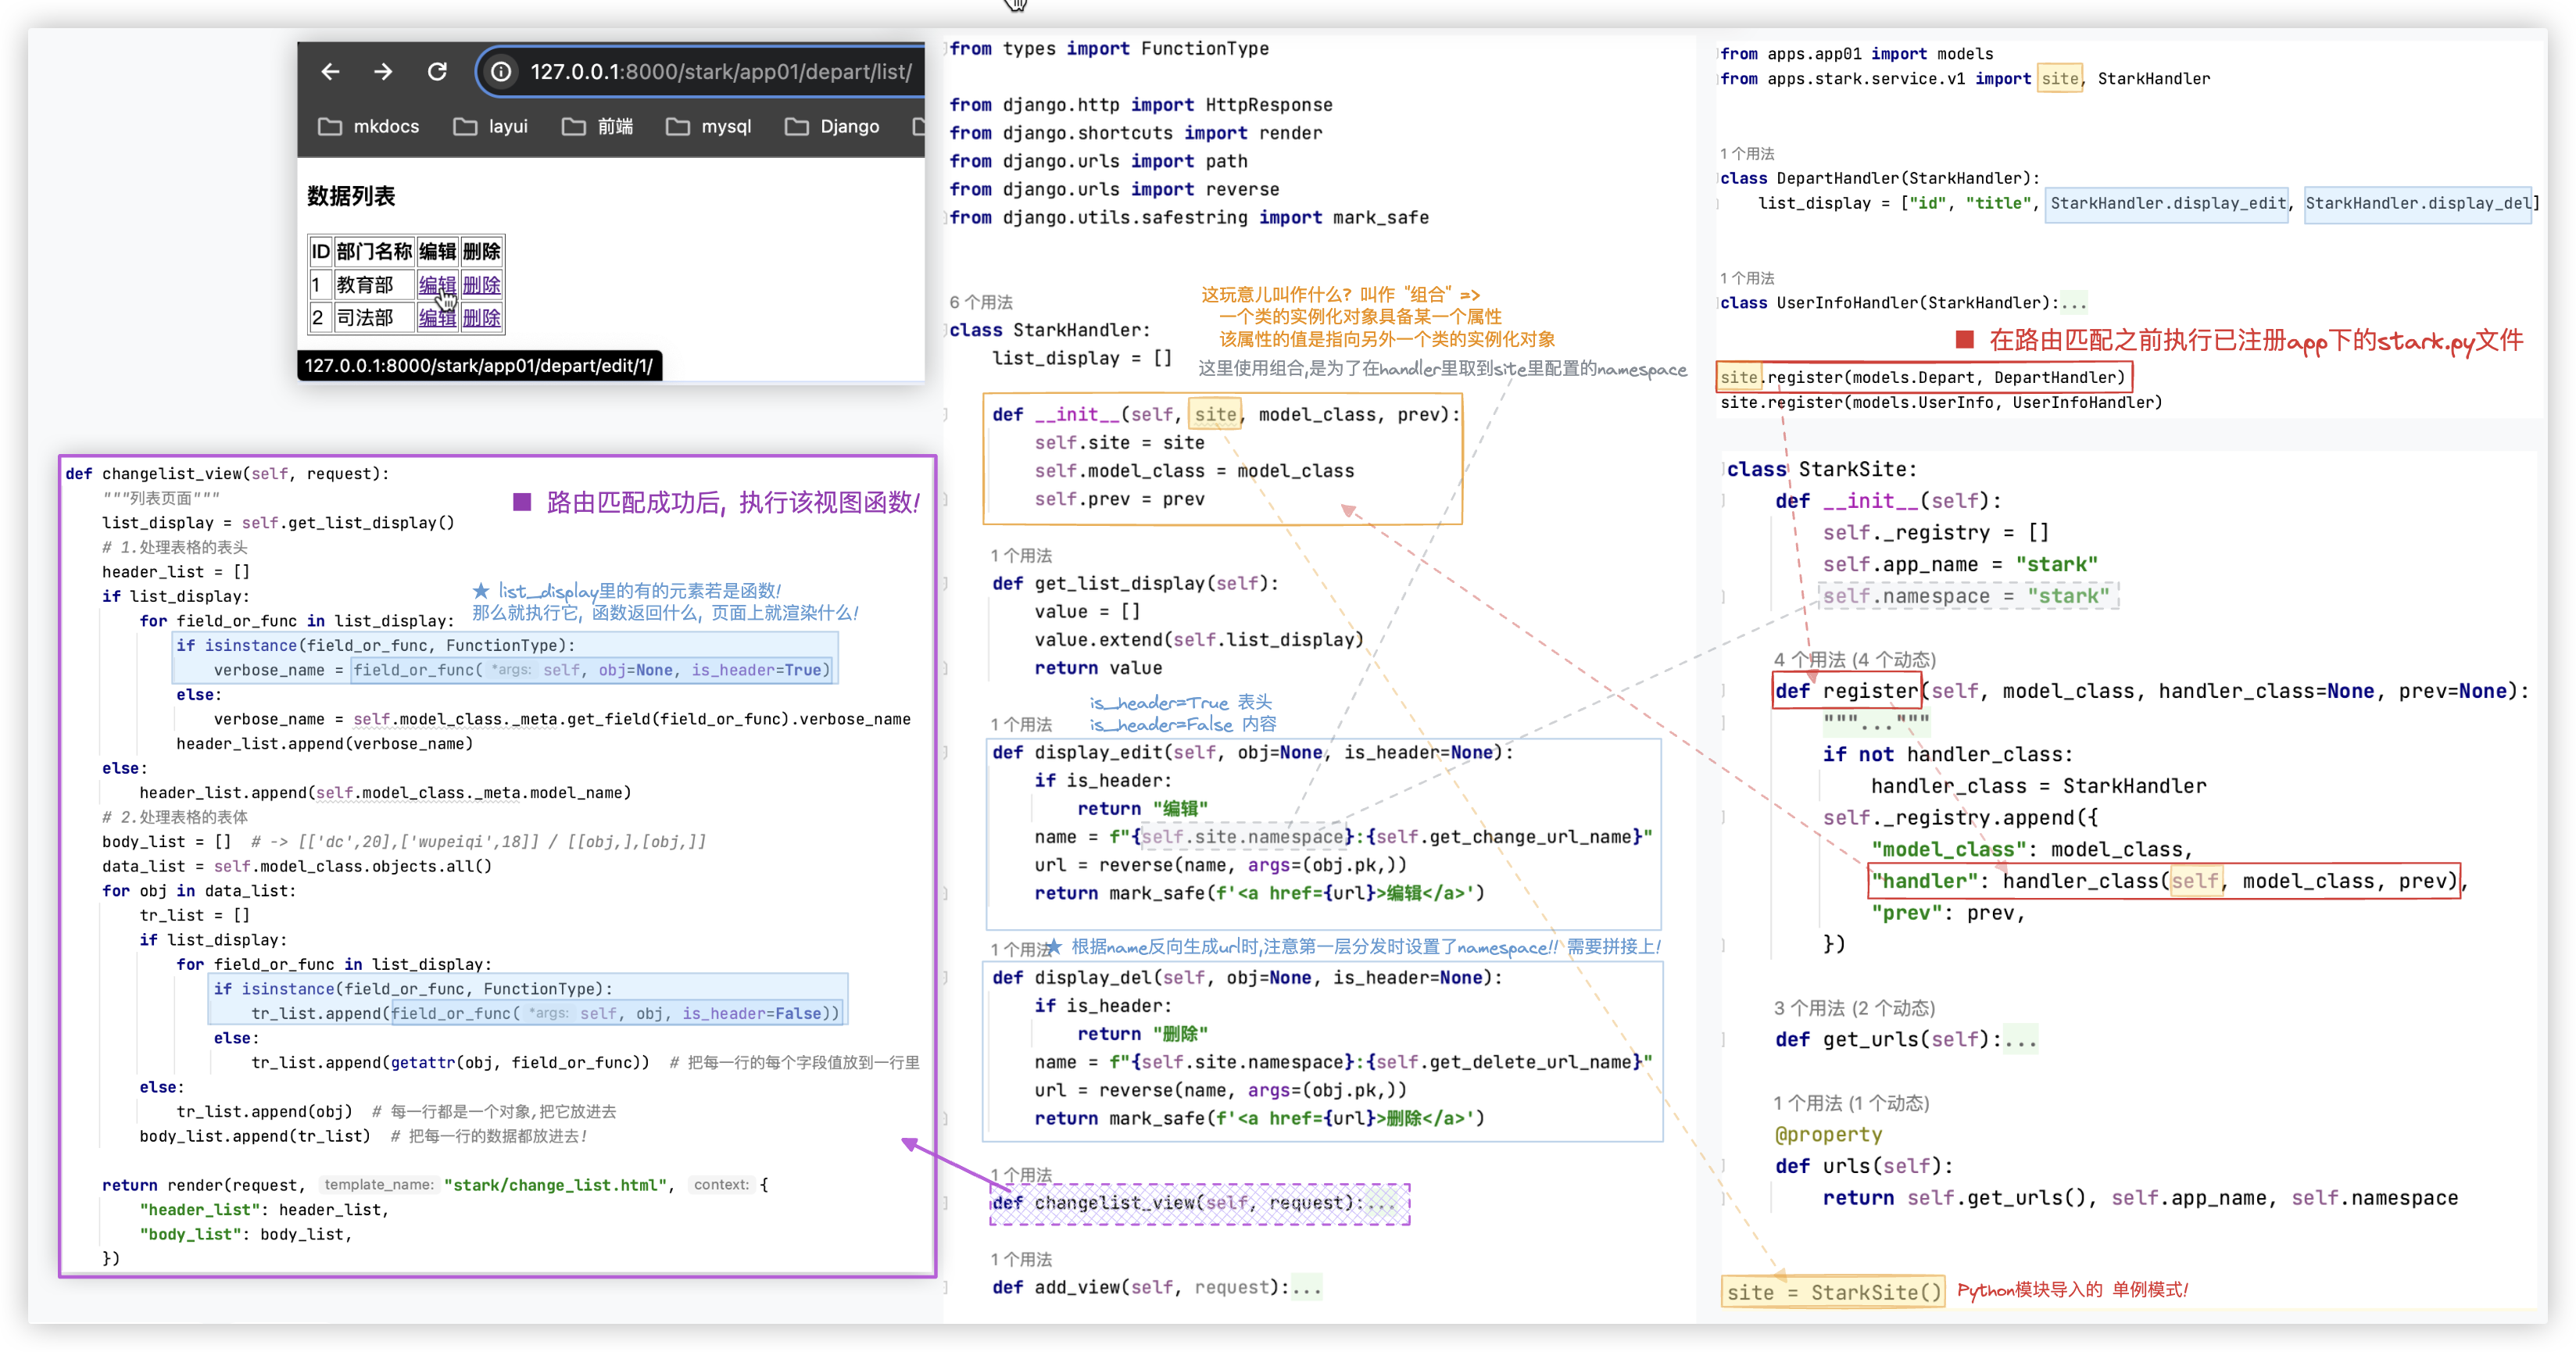Open the Django bookmark folder
The image size is (2576, 1352).
(x=832, y=126)
